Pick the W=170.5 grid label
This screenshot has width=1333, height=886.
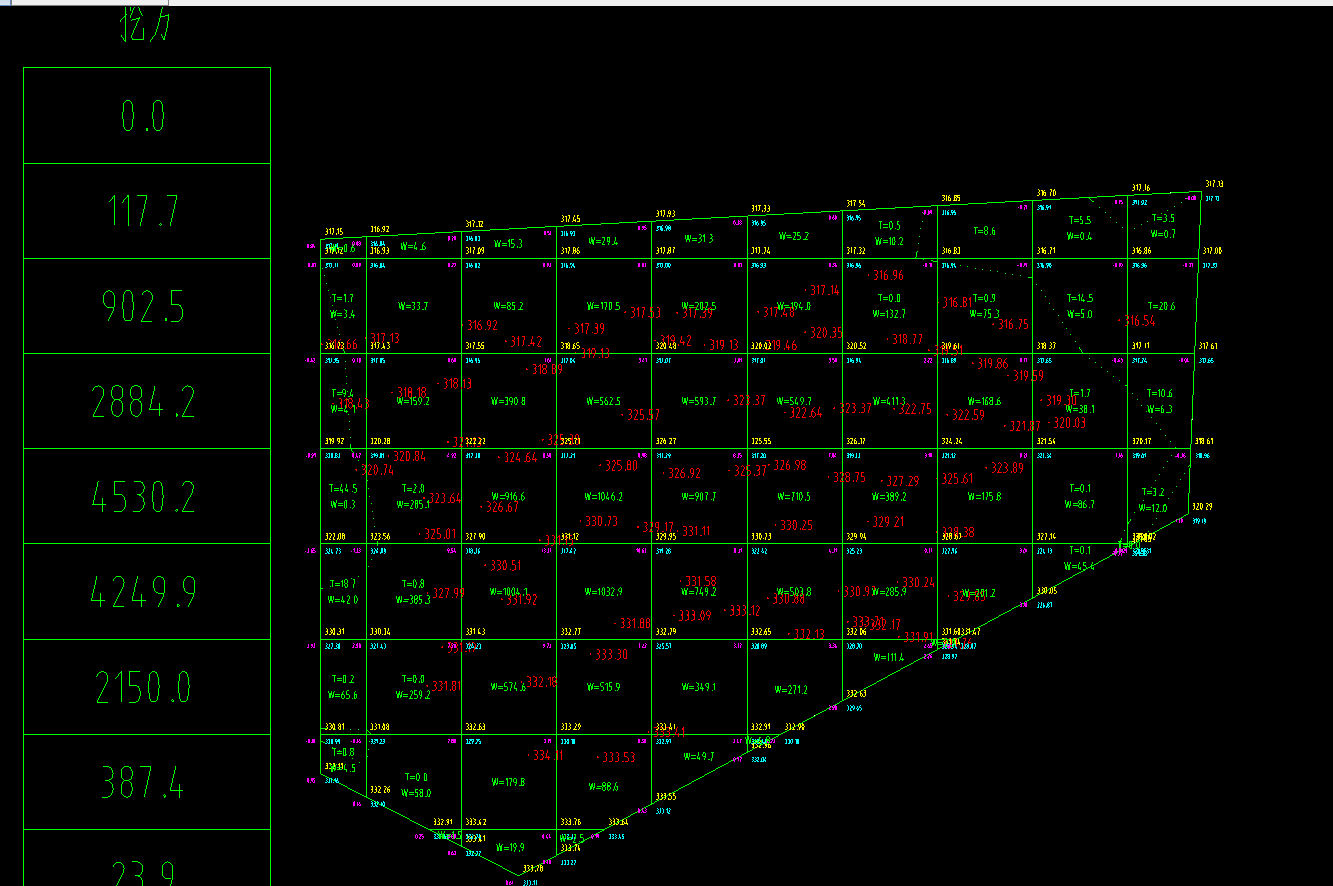603,306
